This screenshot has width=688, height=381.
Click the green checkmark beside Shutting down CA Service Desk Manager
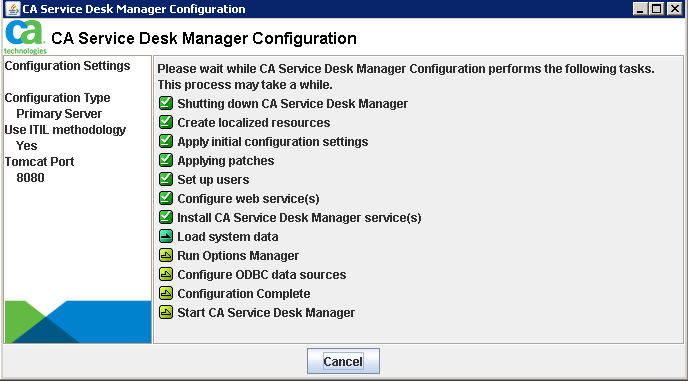[165, 104]
